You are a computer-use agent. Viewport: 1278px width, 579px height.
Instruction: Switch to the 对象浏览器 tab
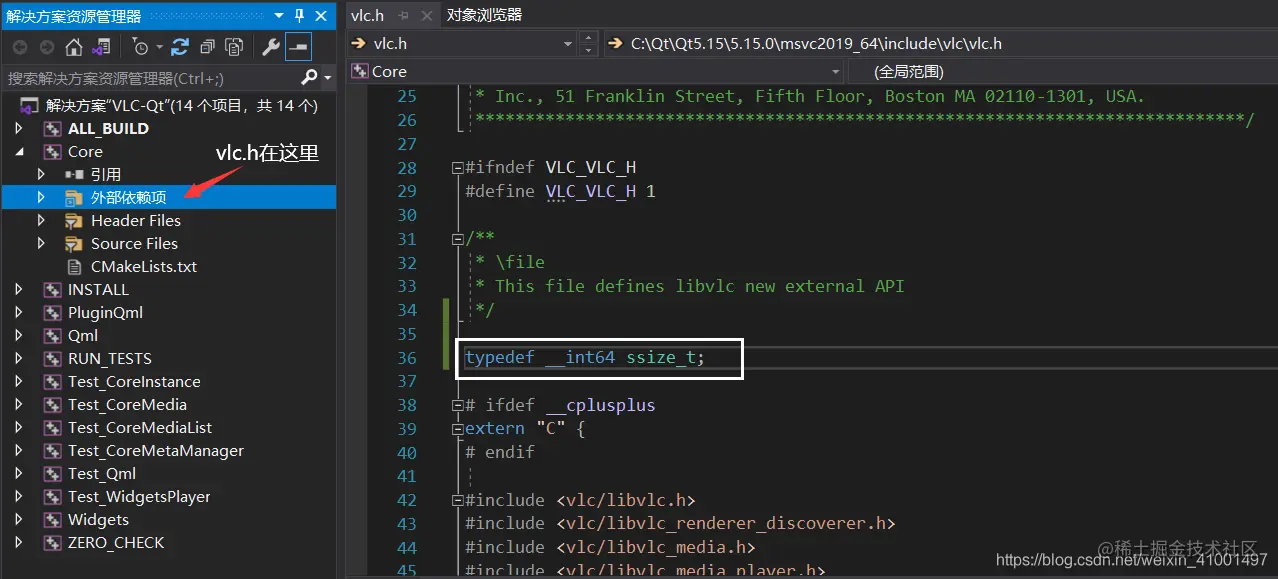[x=484, y=15]
